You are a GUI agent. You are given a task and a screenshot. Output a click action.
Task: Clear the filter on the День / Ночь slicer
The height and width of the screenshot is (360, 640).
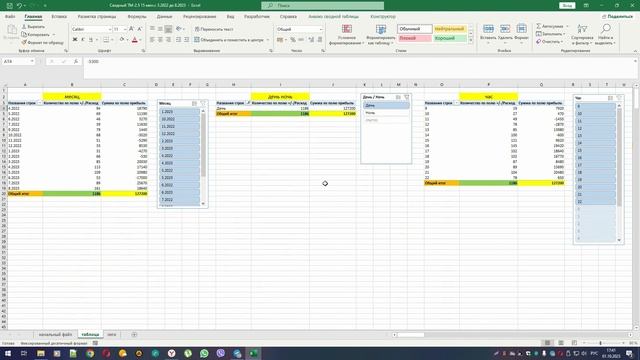point(407,97)
